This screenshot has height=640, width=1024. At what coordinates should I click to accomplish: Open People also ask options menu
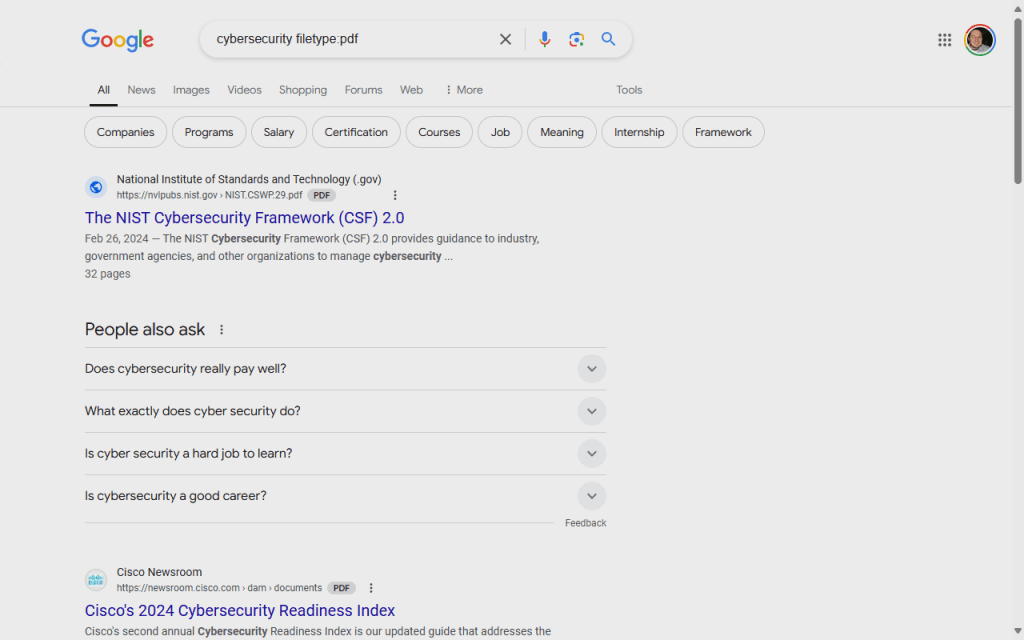[x=222, y=330]
